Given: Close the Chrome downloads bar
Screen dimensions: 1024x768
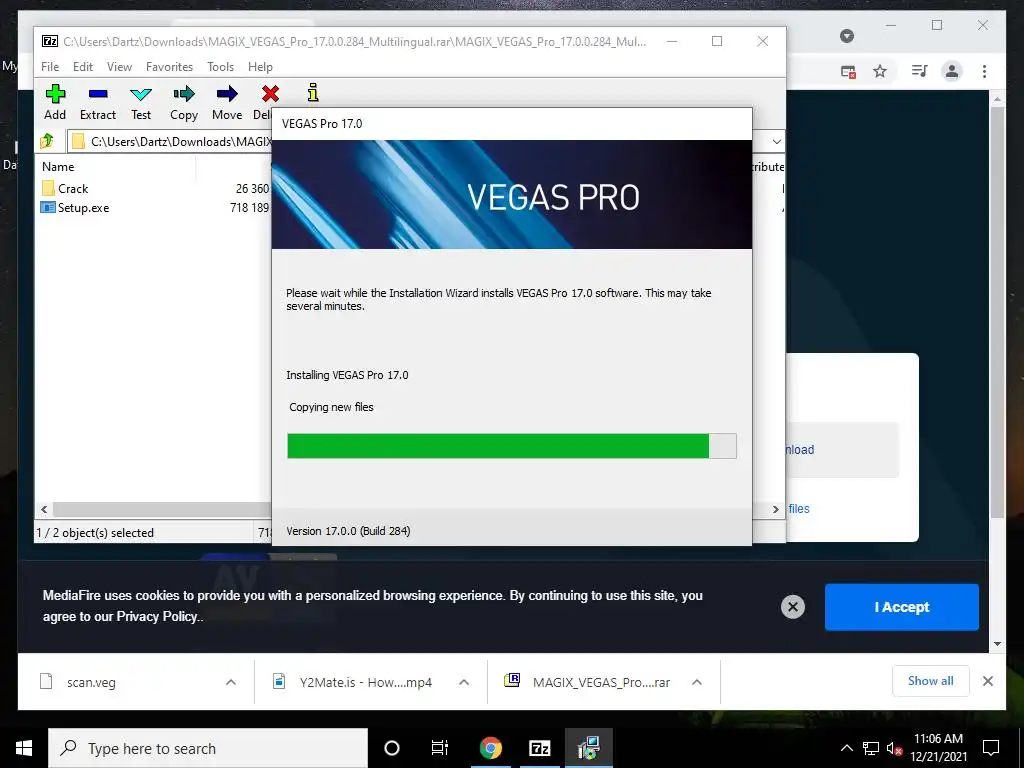Looking at the screenshot, I should [988, 681].
